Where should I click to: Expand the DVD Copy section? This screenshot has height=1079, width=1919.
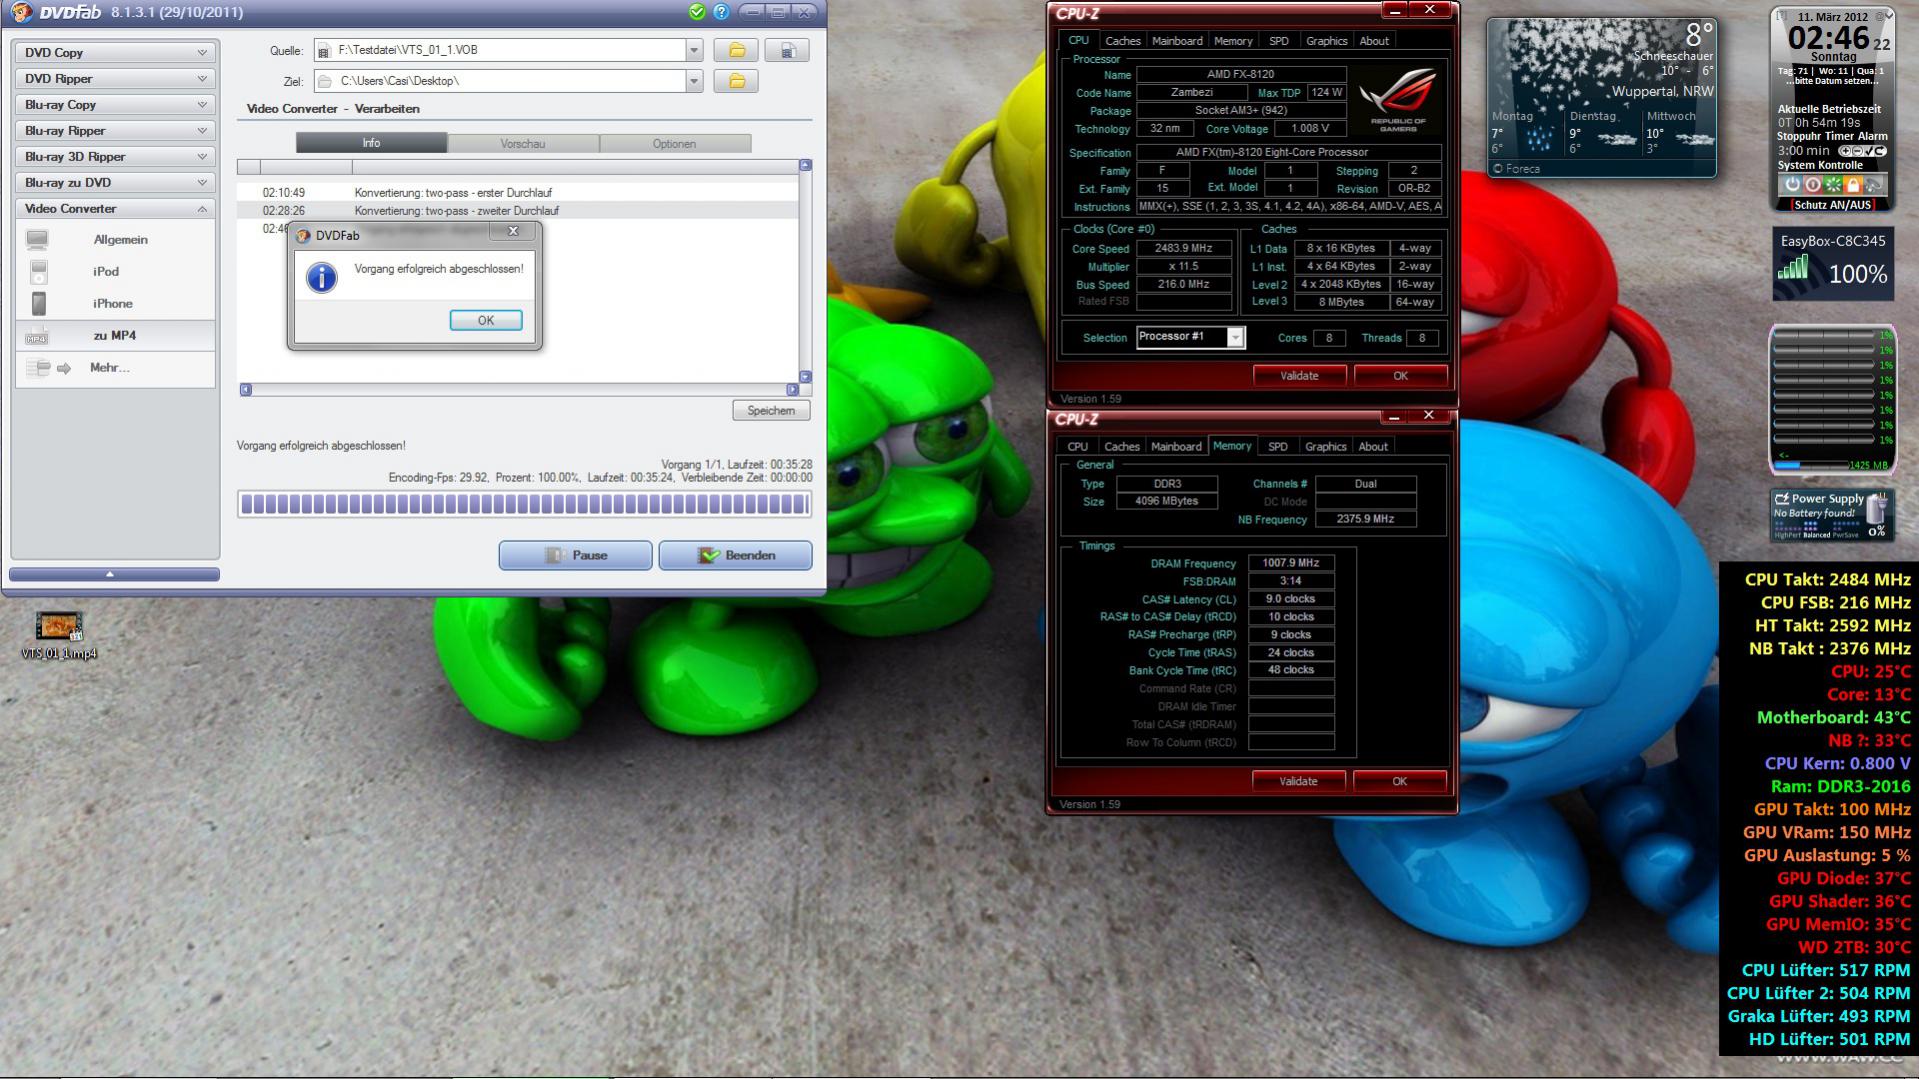click(115, 53)
